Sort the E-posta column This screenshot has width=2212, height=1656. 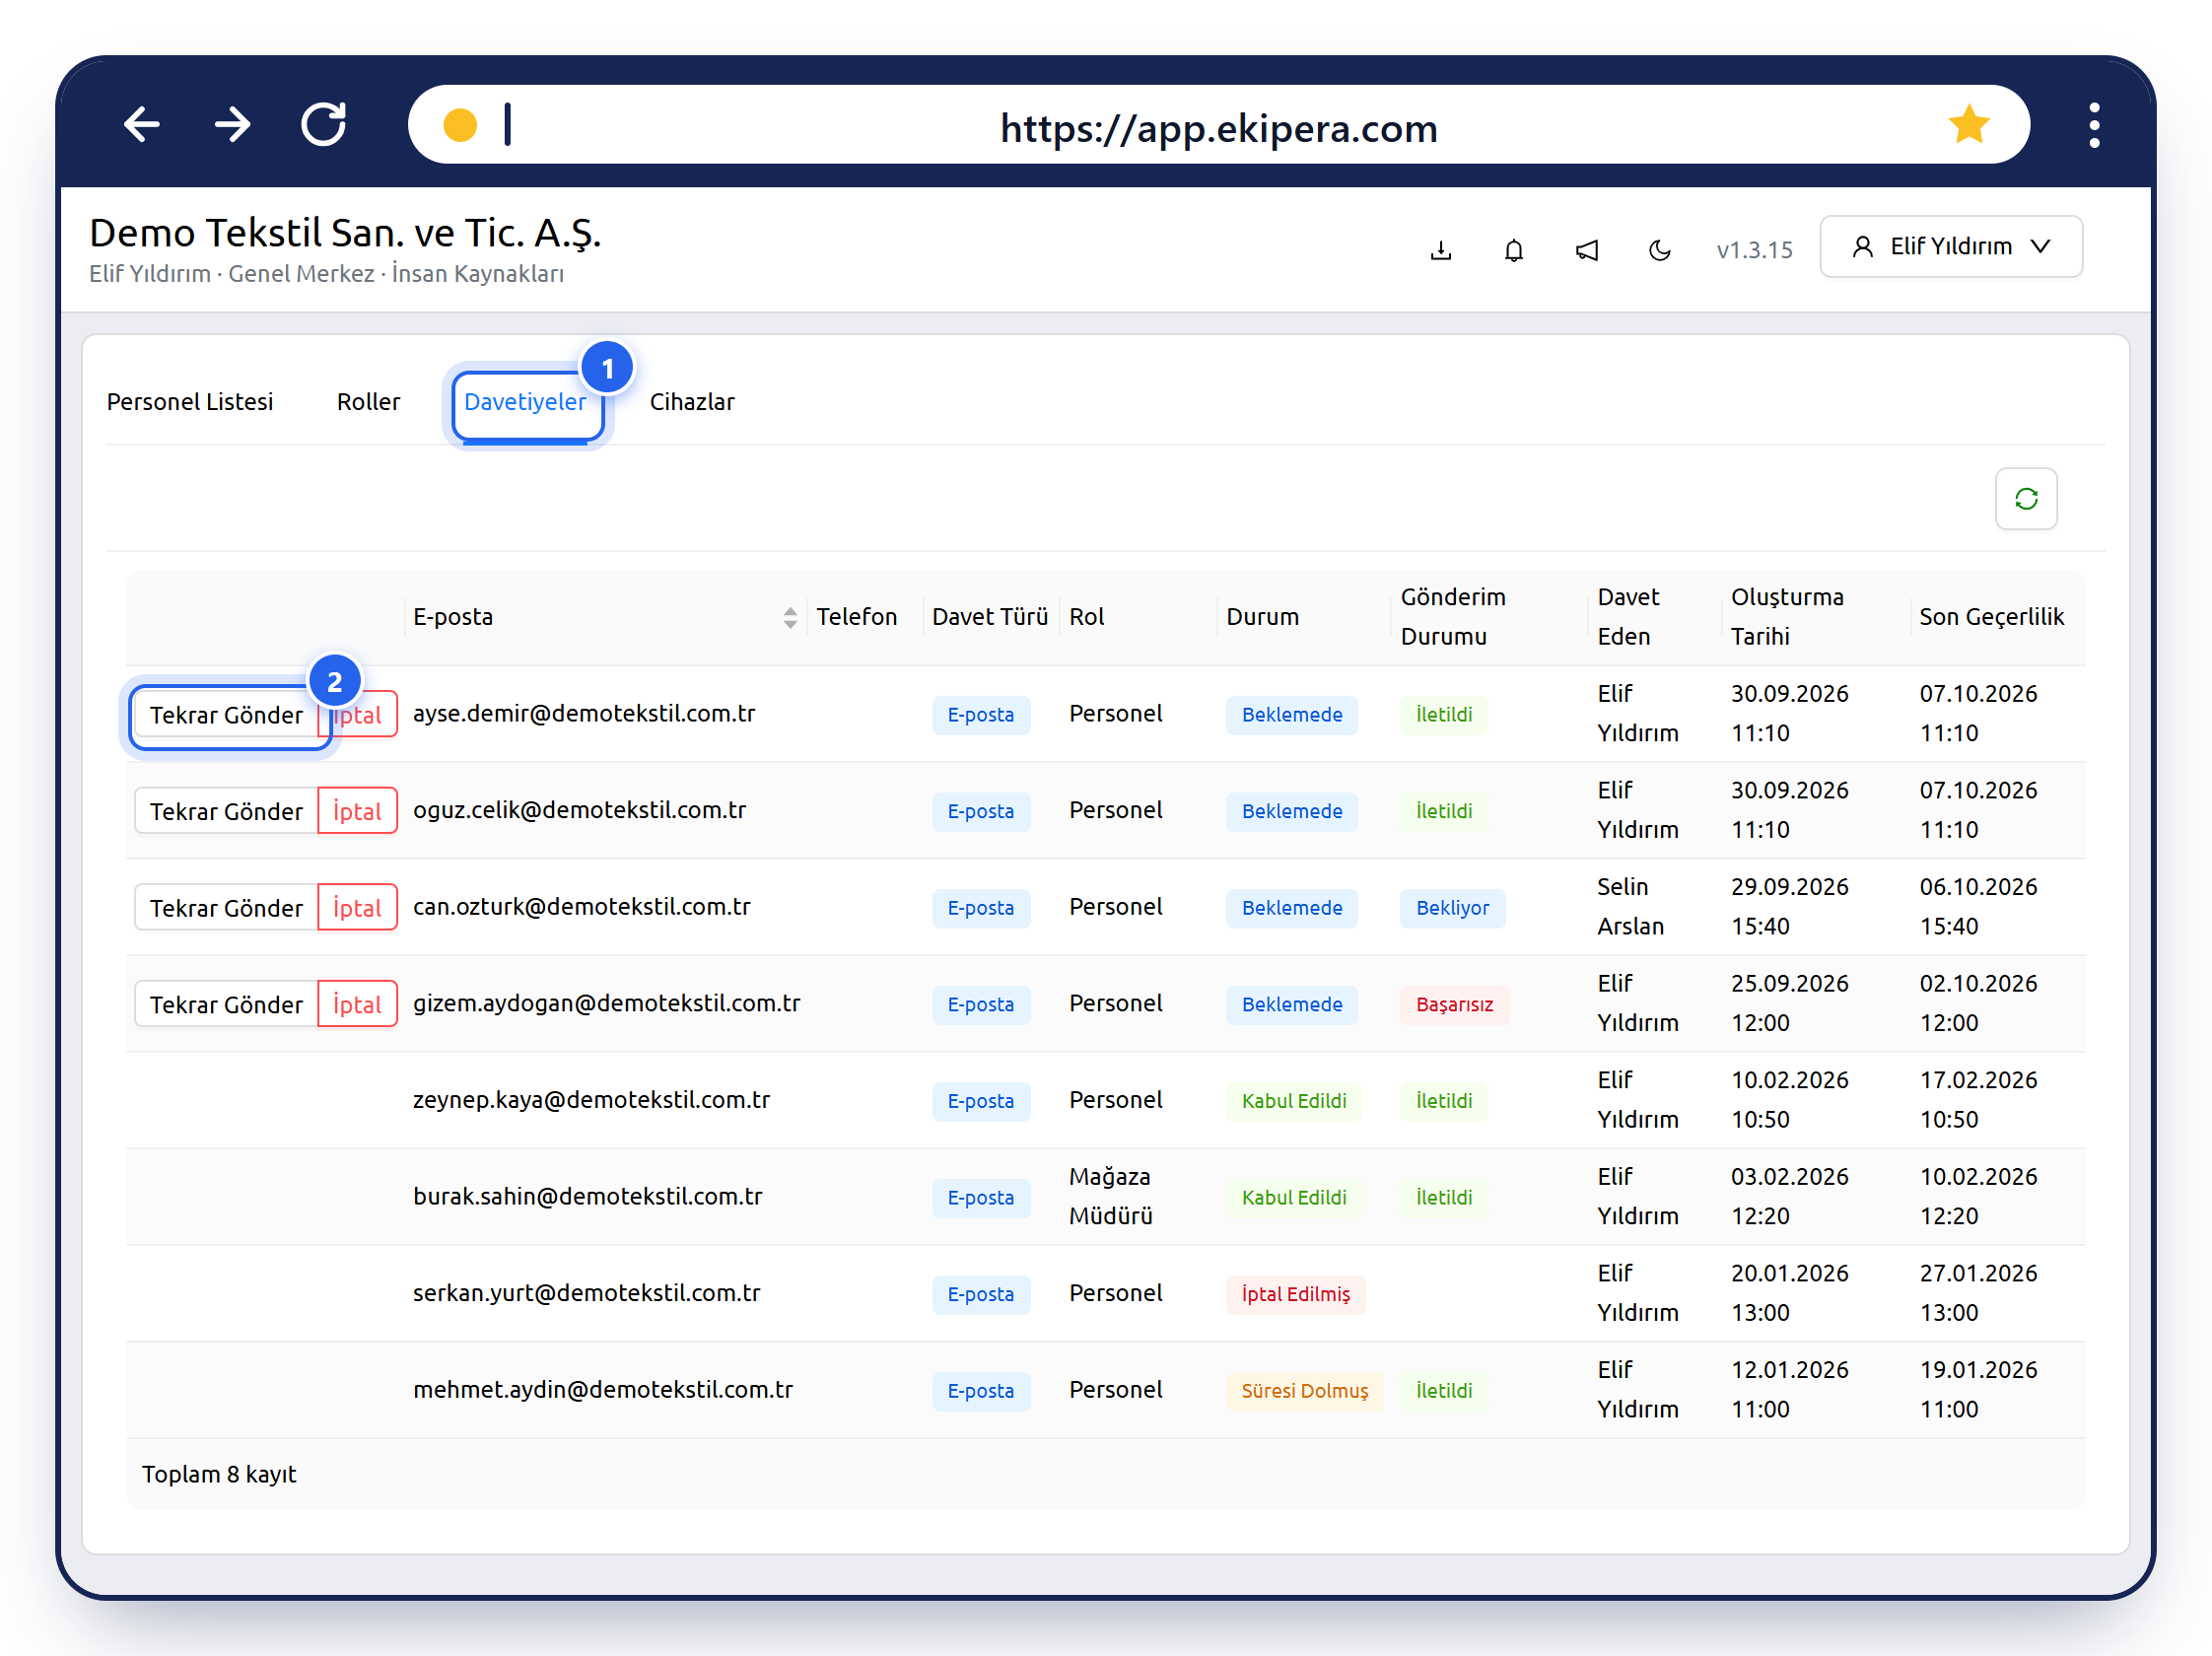coord(790,617)
